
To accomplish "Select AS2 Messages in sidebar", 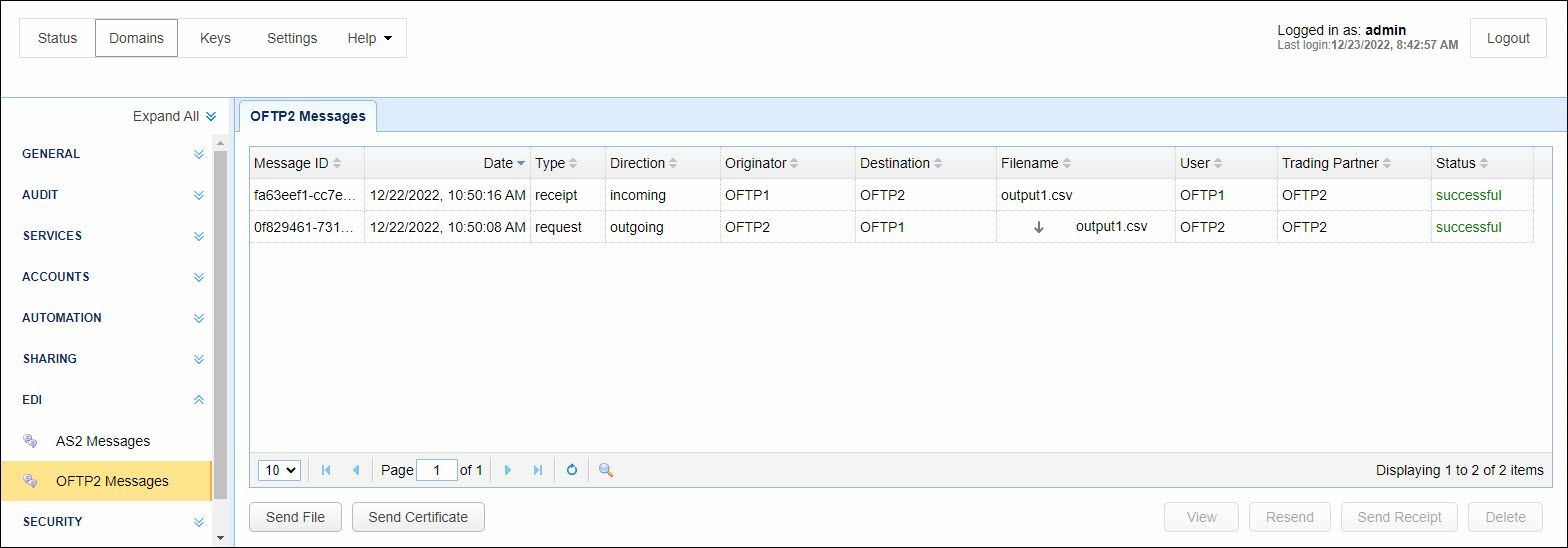I will (x=103, y=441).
